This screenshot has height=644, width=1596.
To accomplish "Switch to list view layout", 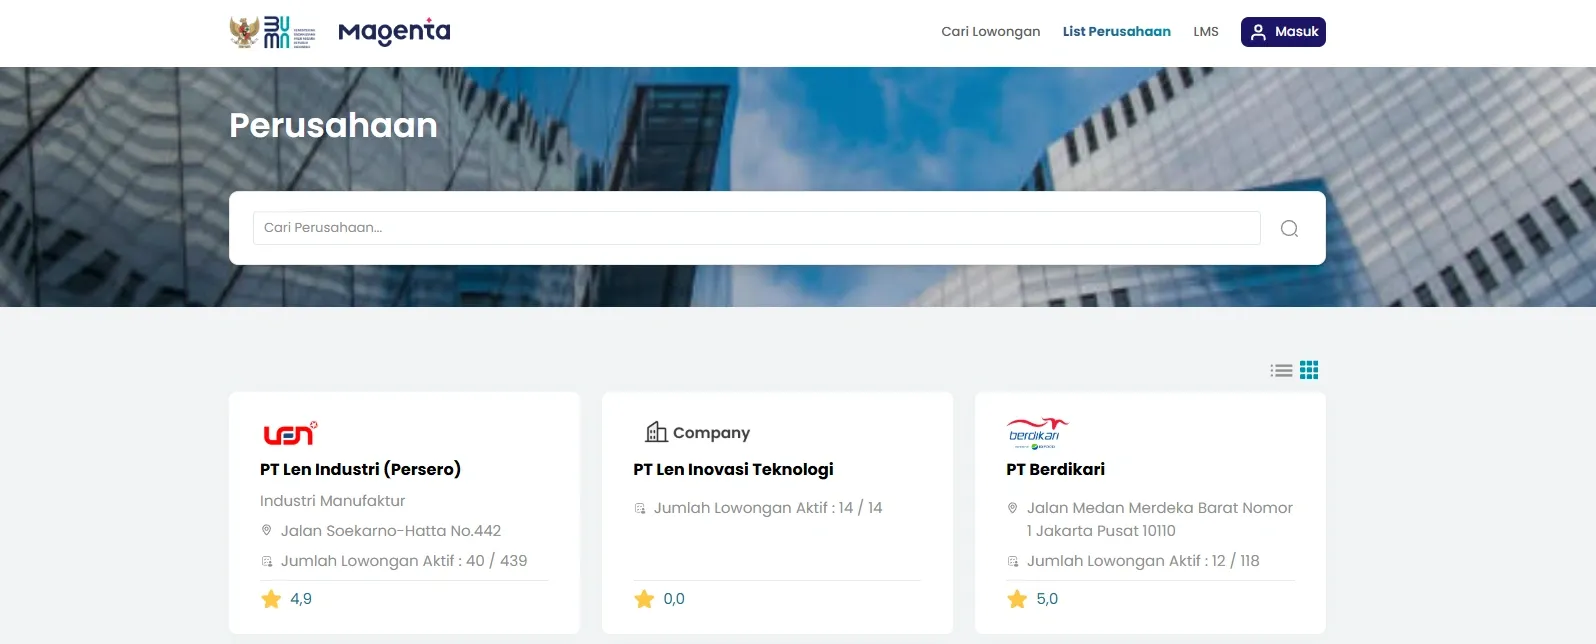I will (1281, 370).
